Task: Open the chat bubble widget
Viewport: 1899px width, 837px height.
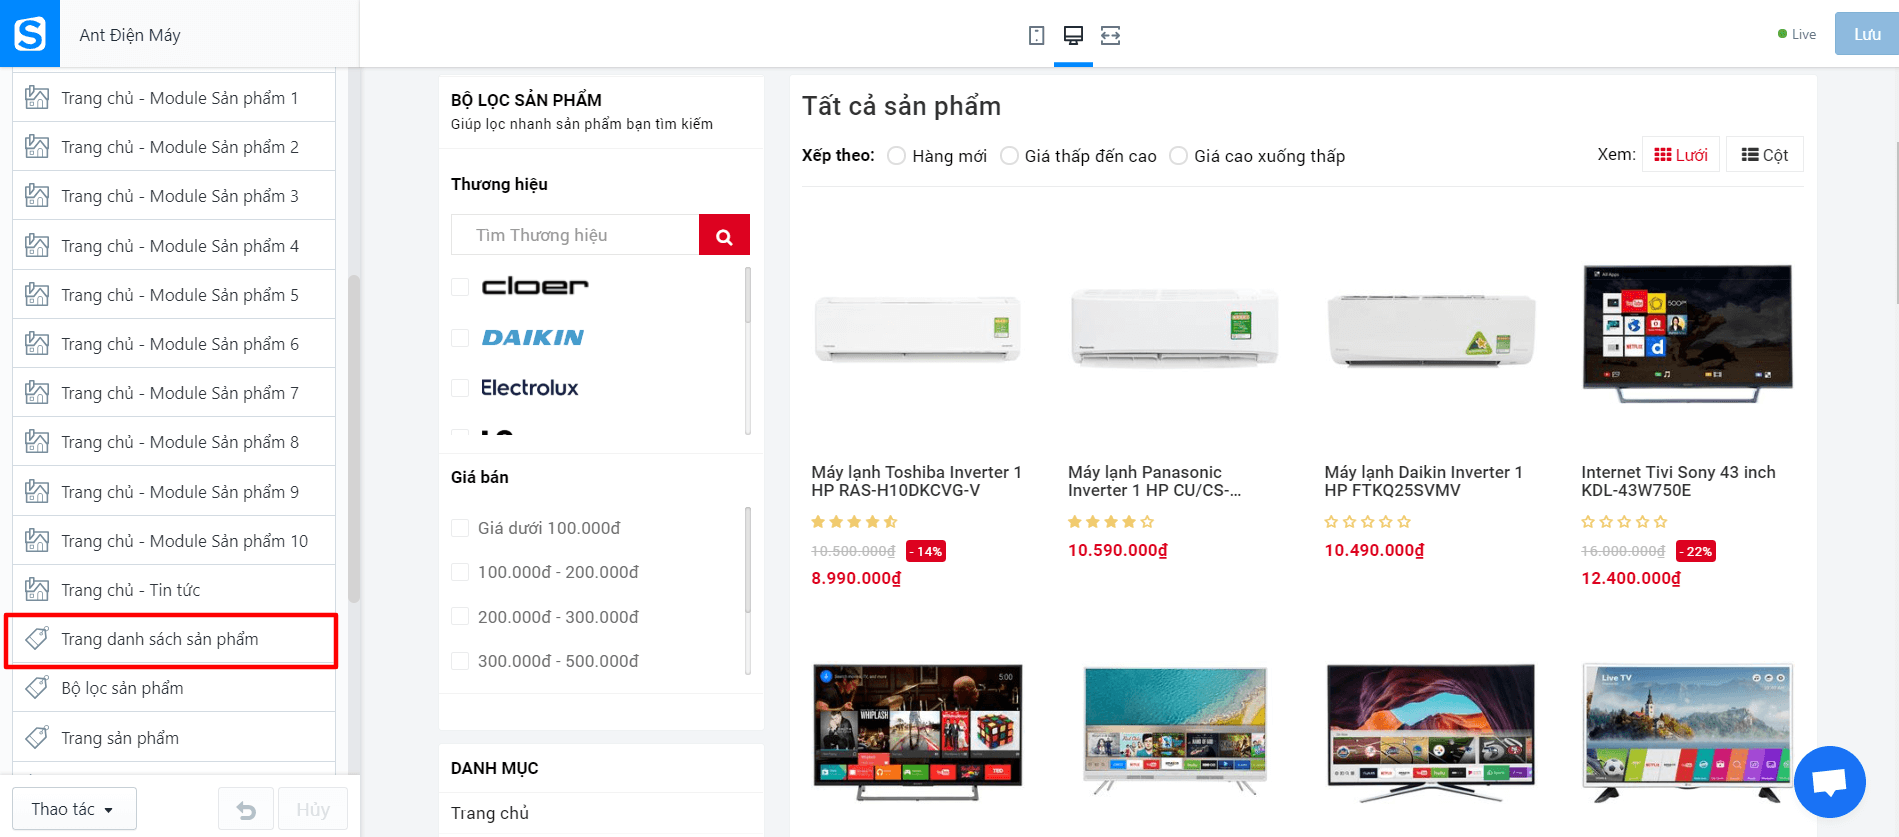Action: click(1829, 781)
